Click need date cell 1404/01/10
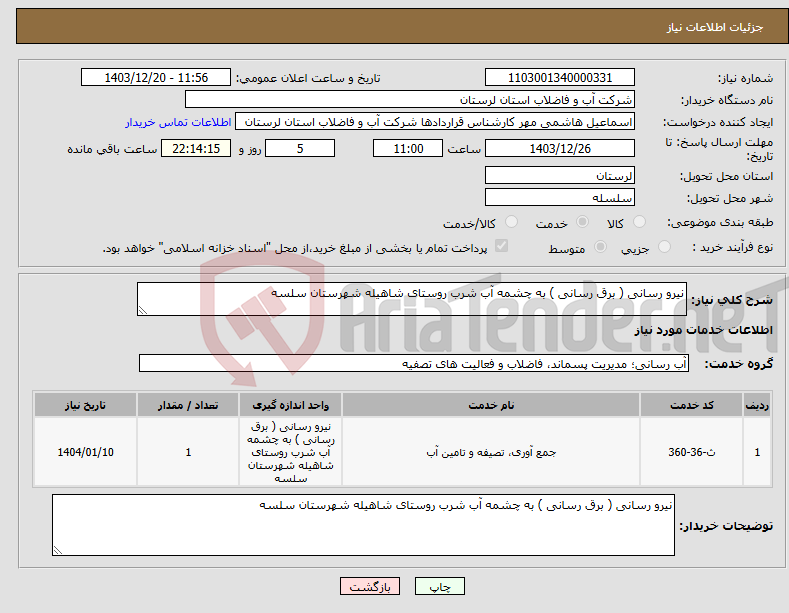 pos(85,452)
